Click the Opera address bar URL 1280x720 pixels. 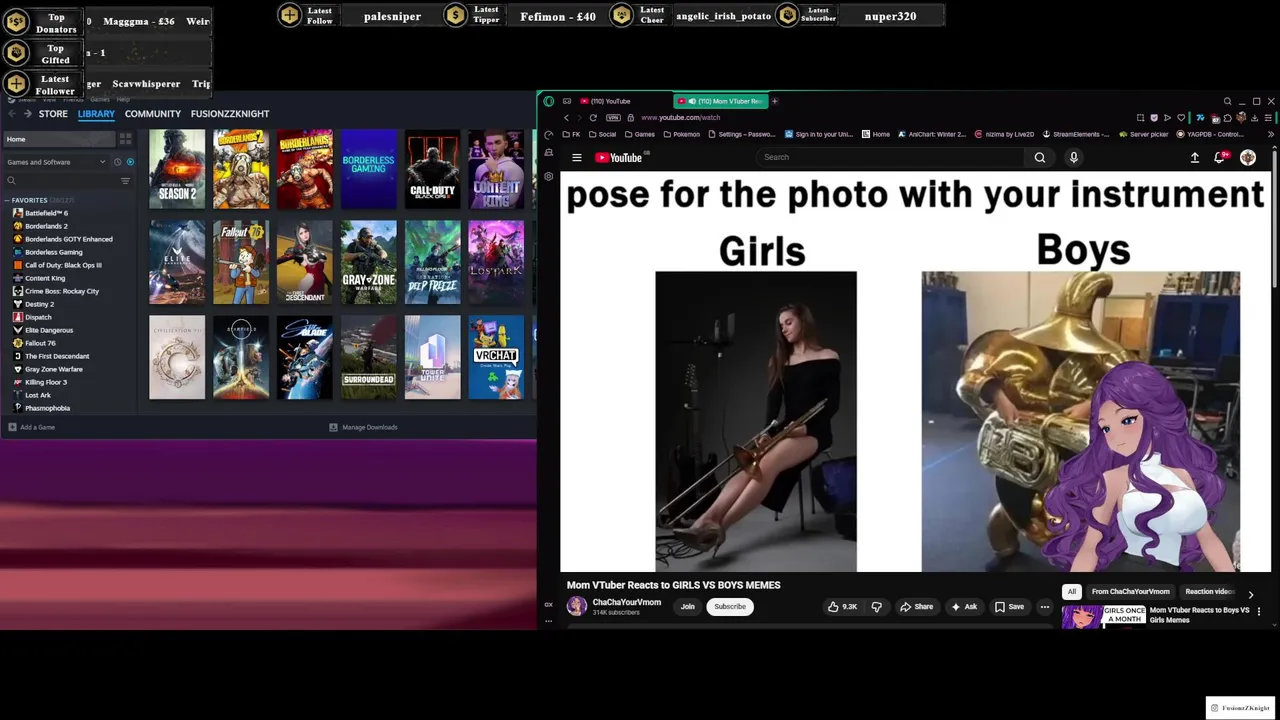coord(680,117)
